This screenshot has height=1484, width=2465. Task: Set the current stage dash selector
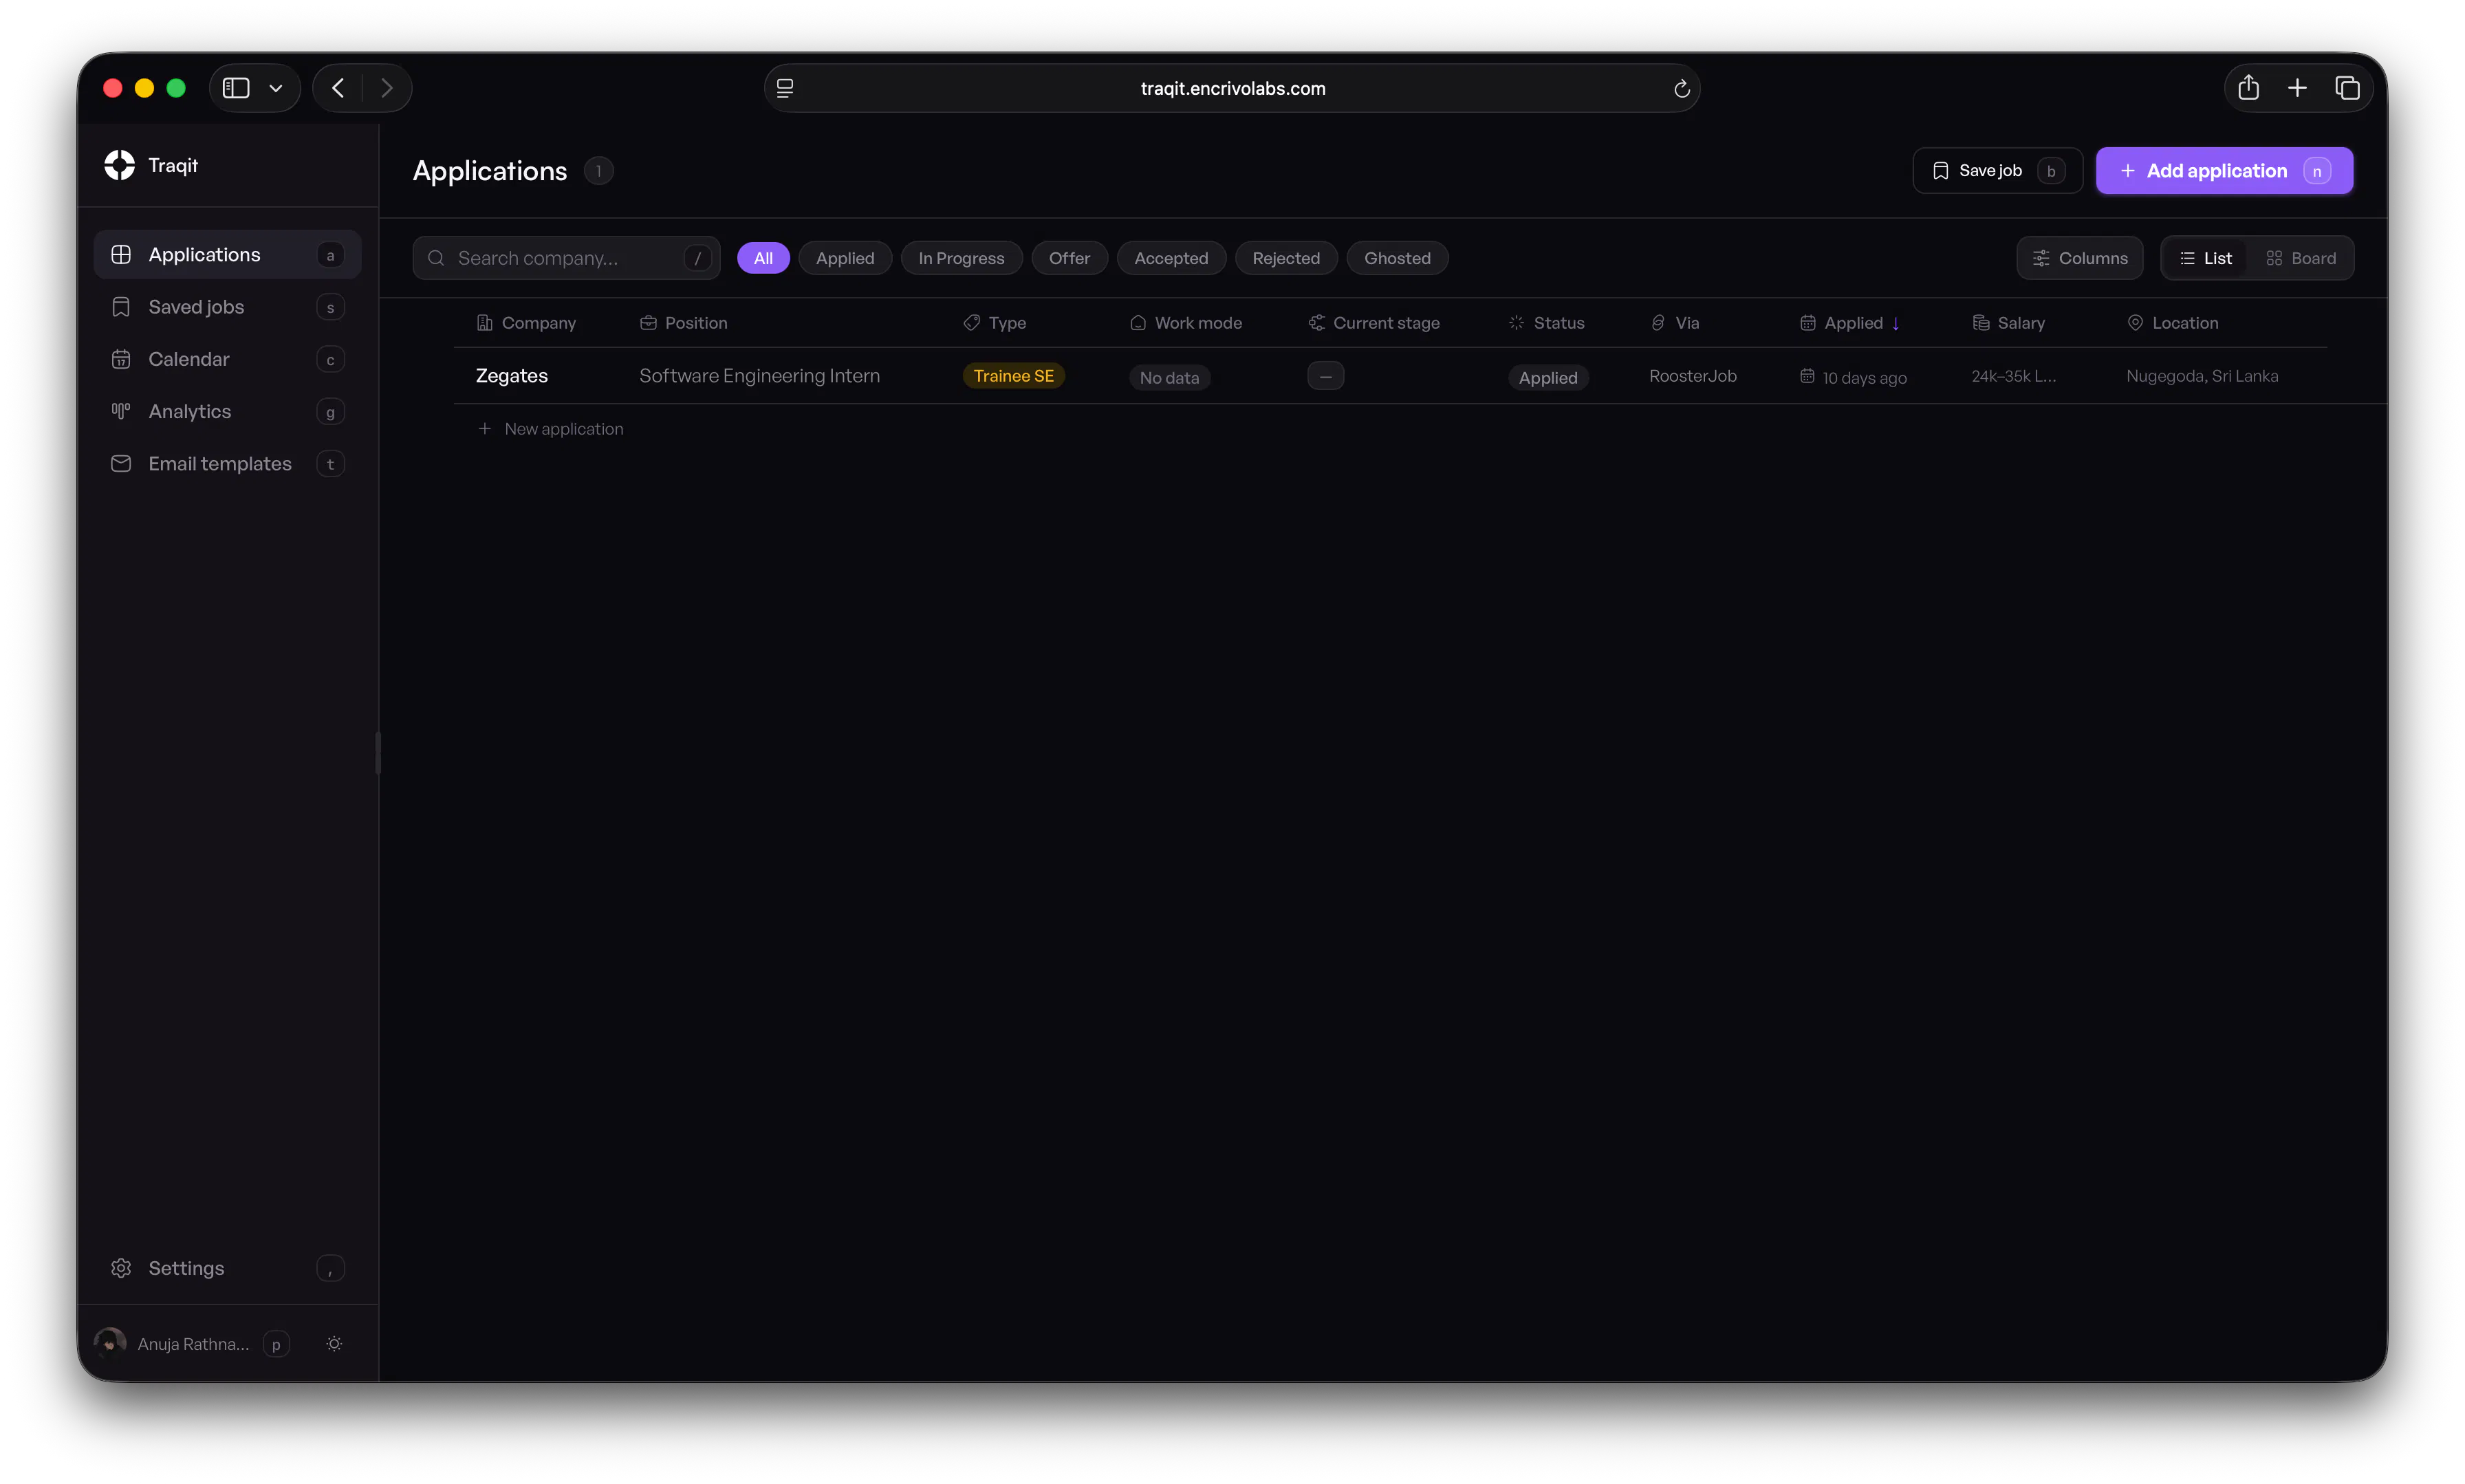(x=1325, y=376)
